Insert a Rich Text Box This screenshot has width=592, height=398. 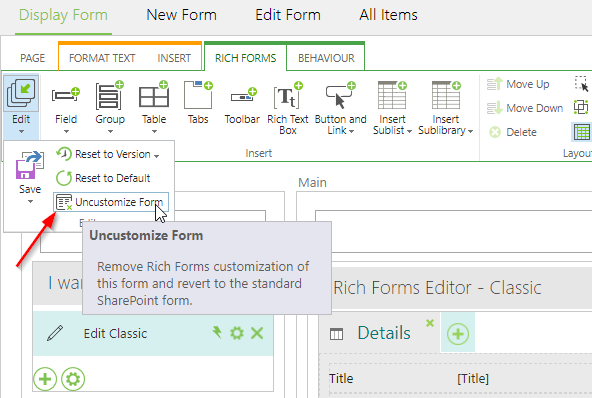(288, 108)
